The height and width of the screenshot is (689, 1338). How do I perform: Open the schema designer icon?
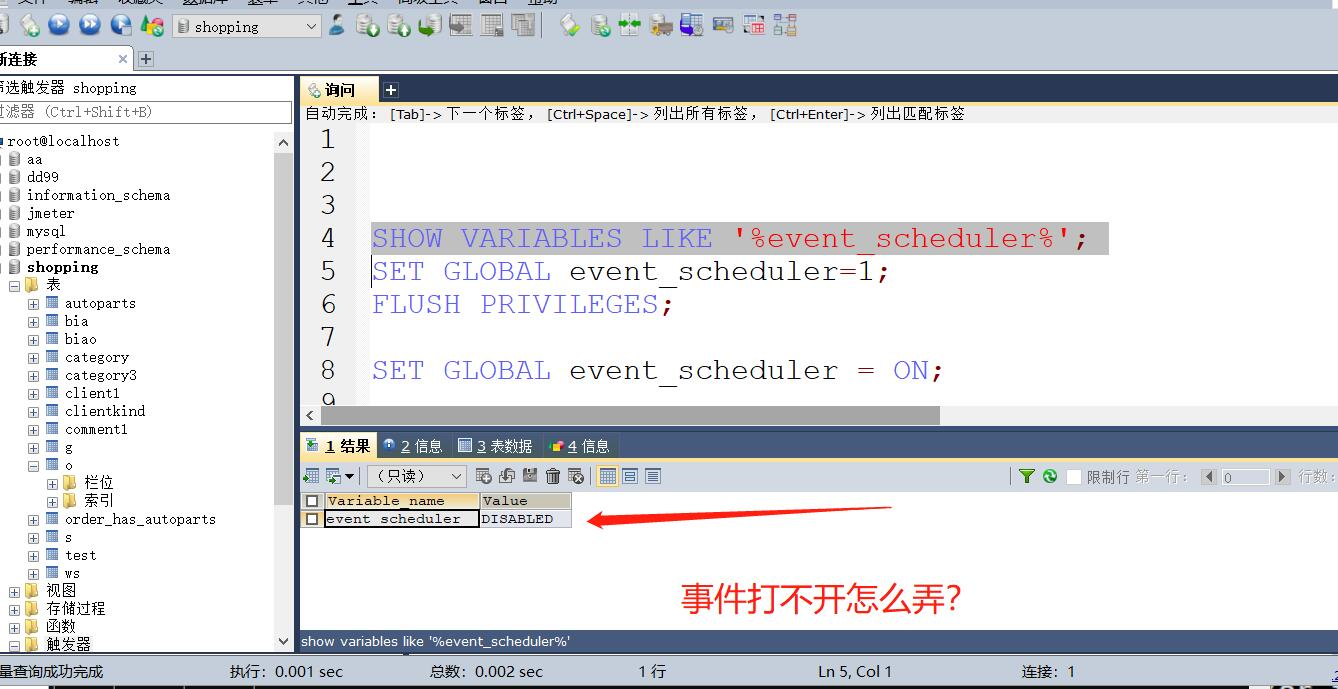pyautogui.click(x=785, y=26)
